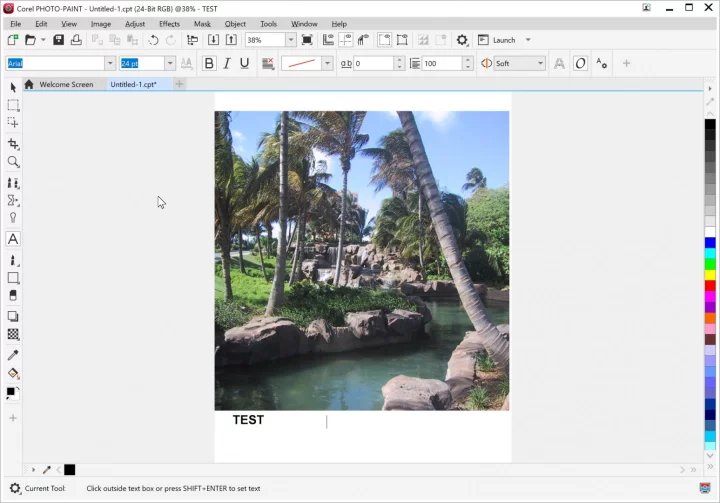Switch to the Welcome Screen tab
720x503 pixels.
click(66, 85)
